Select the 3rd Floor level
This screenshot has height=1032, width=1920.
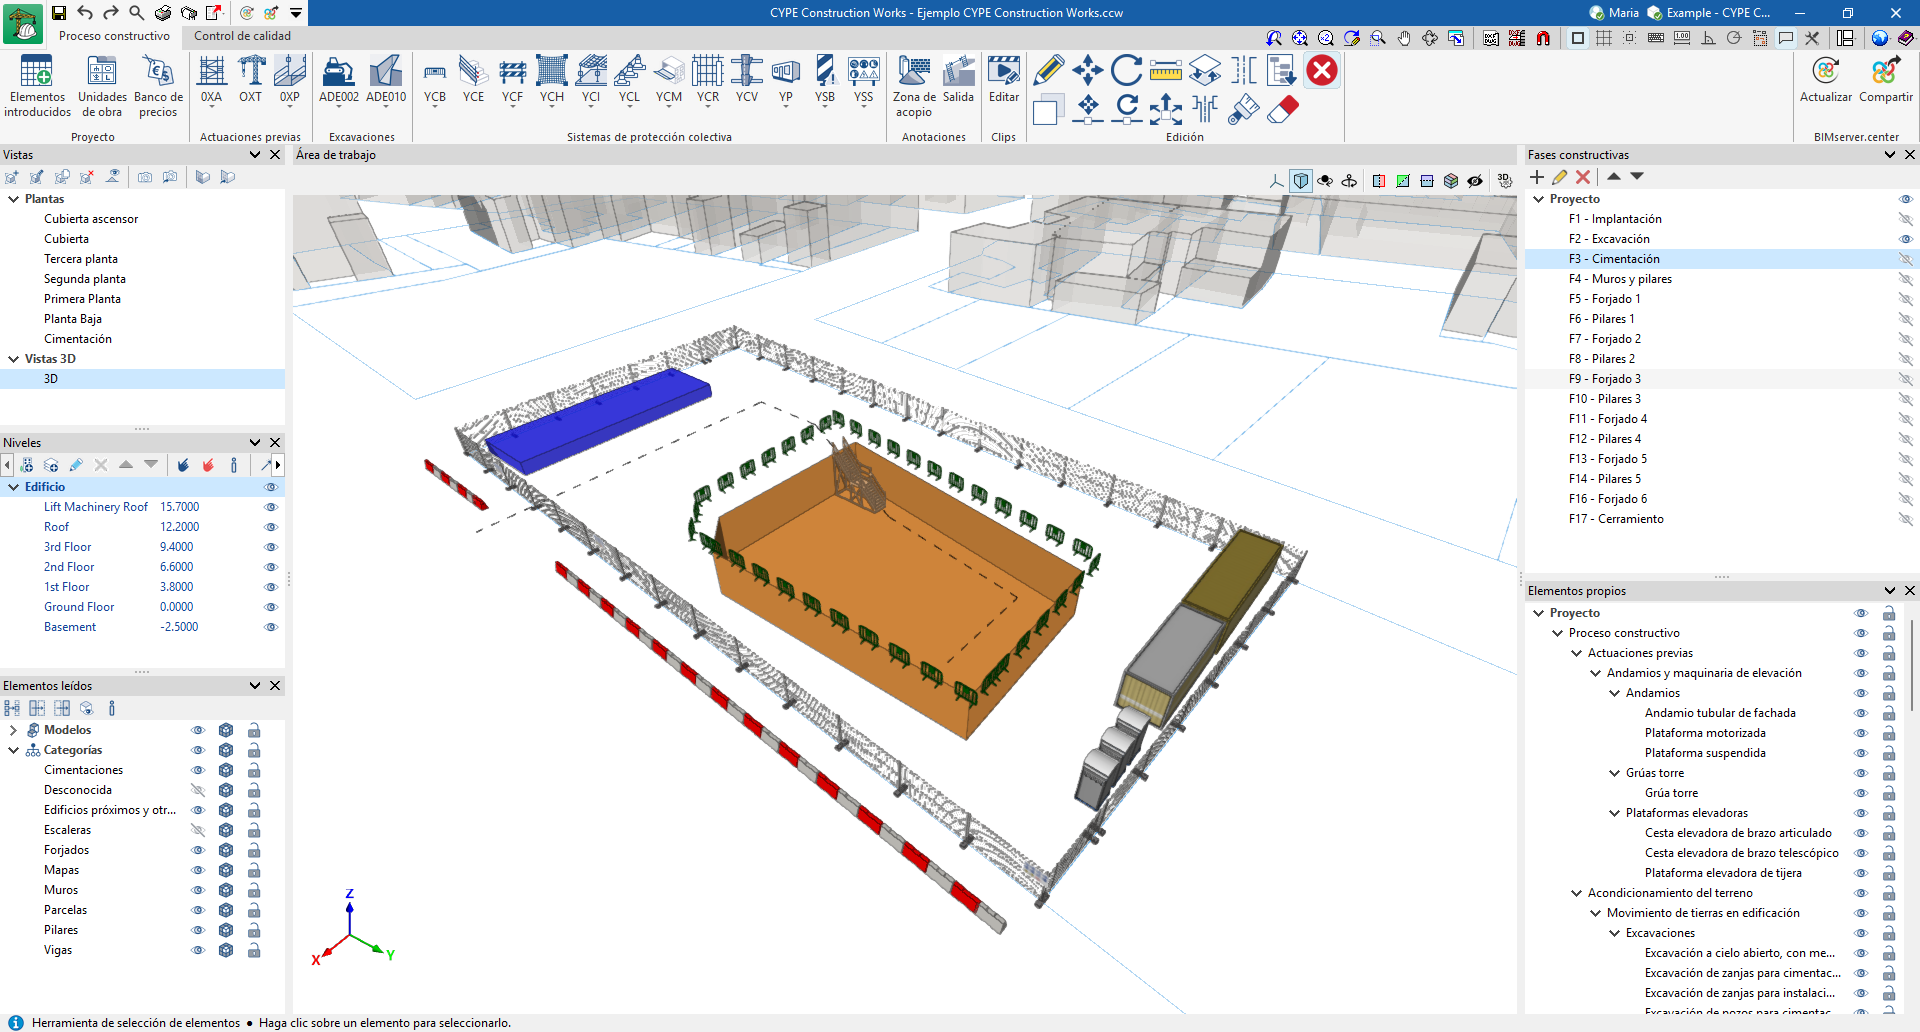tap(67, 547)
